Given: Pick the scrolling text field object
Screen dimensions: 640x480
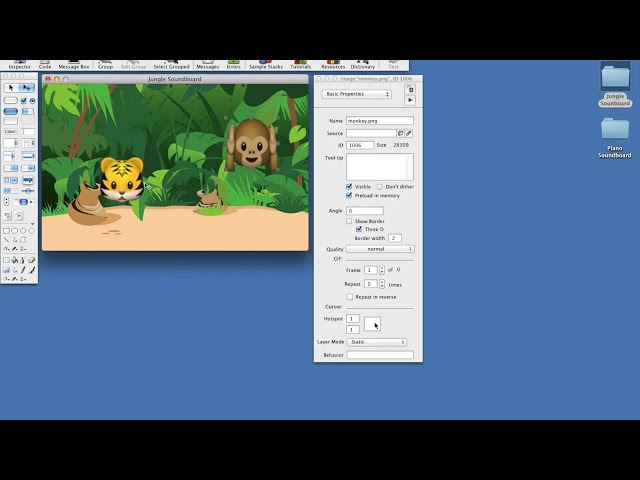Looking at the screenshot, I should [x=11, y=143].
